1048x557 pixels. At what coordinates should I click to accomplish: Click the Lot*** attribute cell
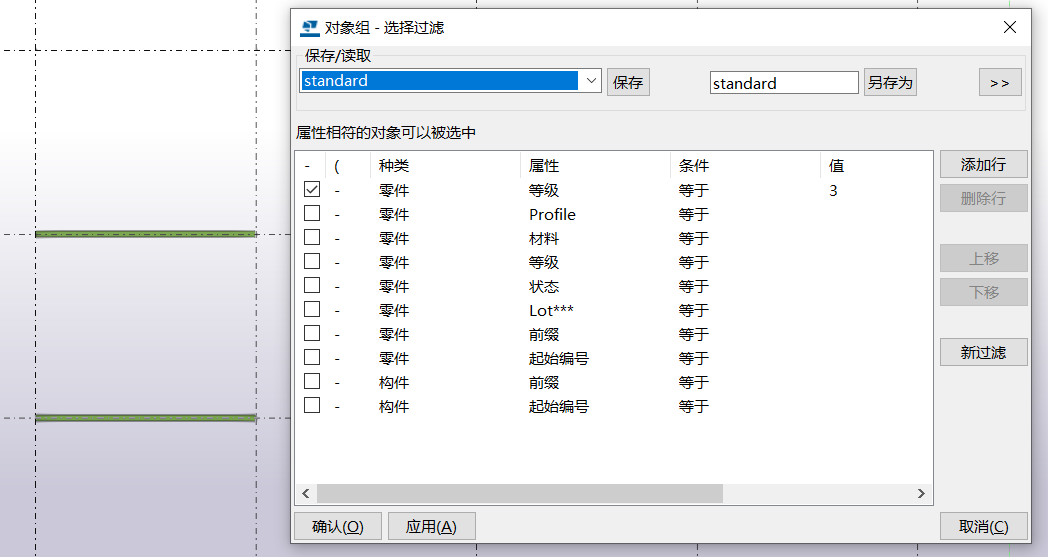[x=551, y=311]
